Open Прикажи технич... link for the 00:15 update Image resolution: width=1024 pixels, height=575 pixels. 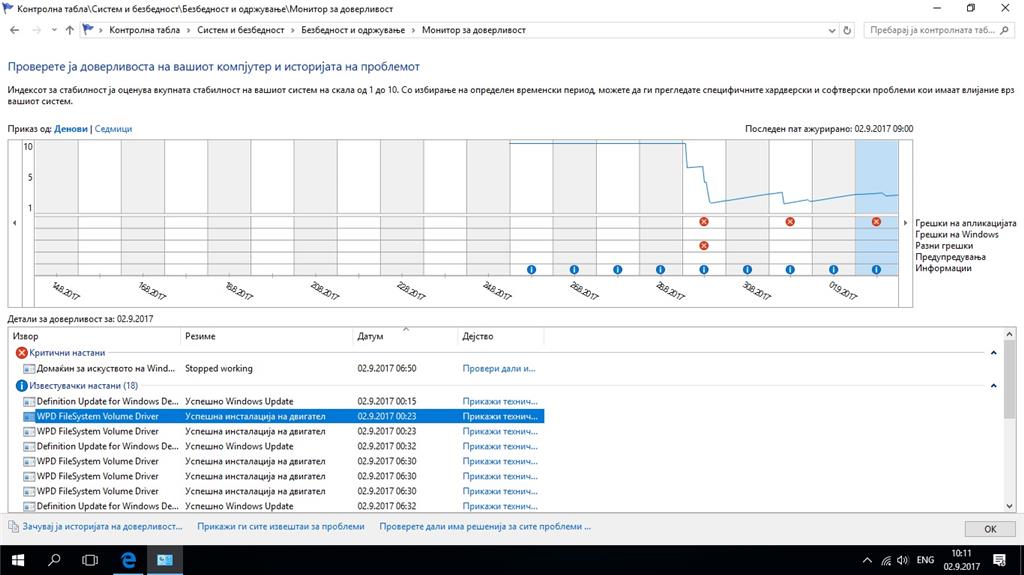coord(500,401)
